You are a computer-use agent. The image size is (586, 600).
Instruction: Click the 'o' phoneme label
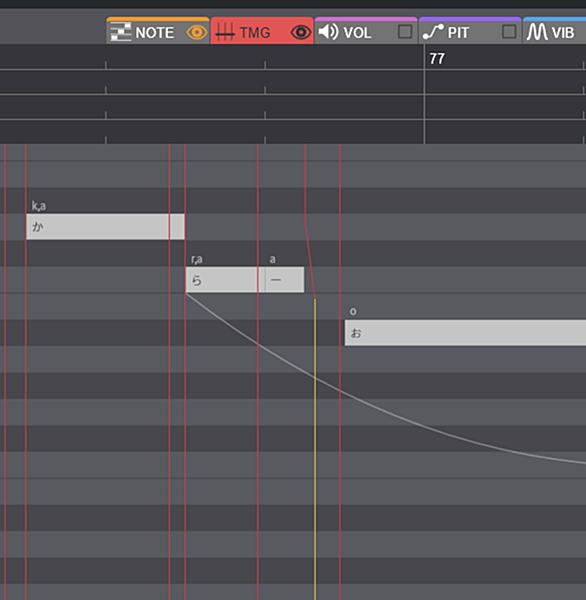353,312
